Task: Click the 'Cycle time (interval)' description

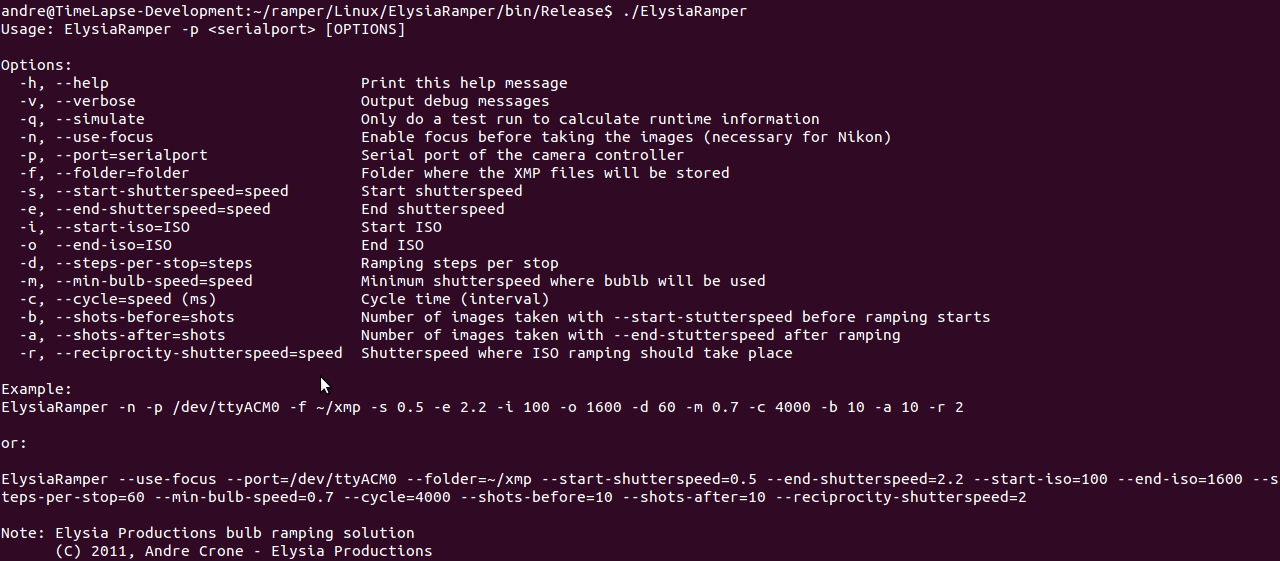Action: point(455,299)
